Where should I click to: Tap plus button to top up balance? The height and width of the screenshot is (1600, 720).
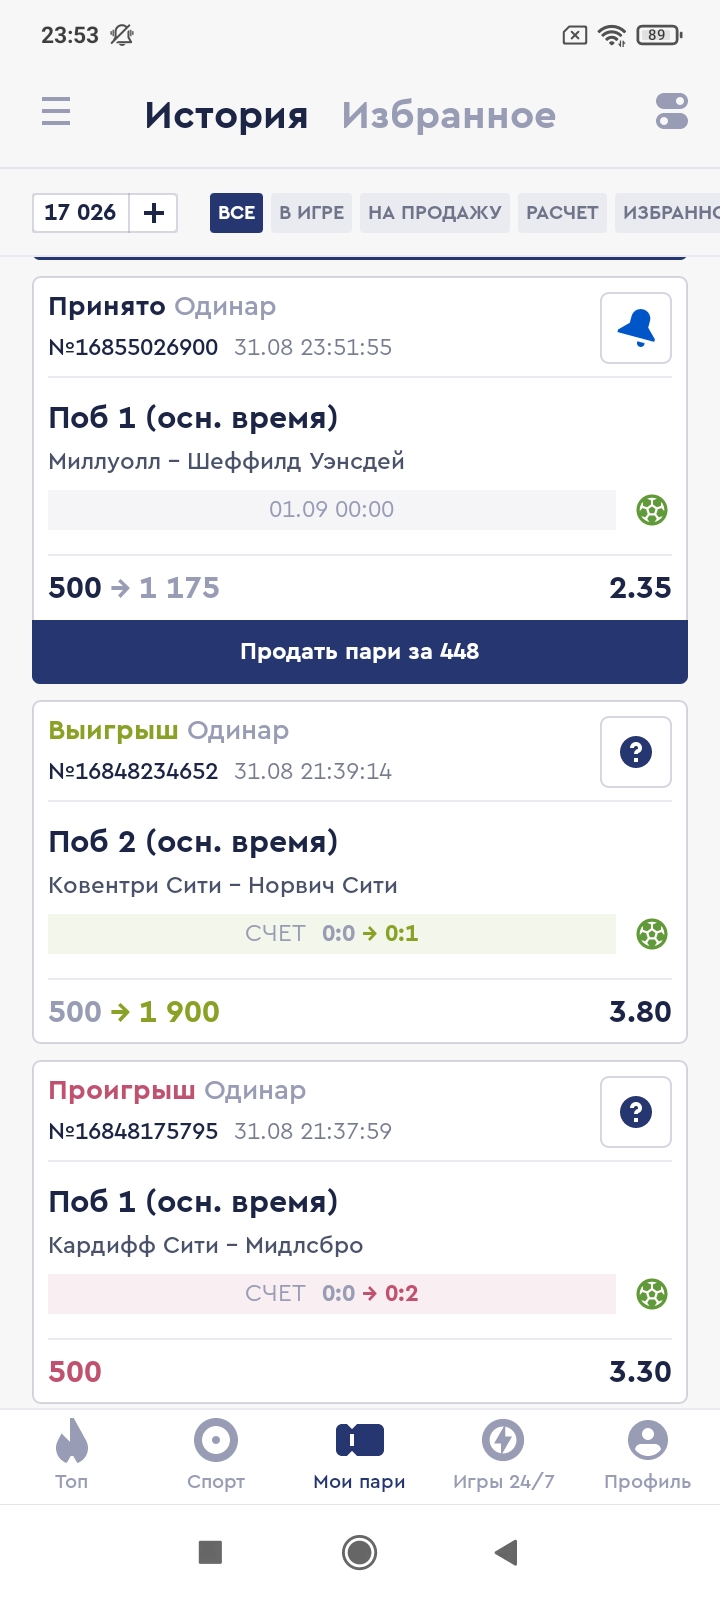[x=154, y=213]
